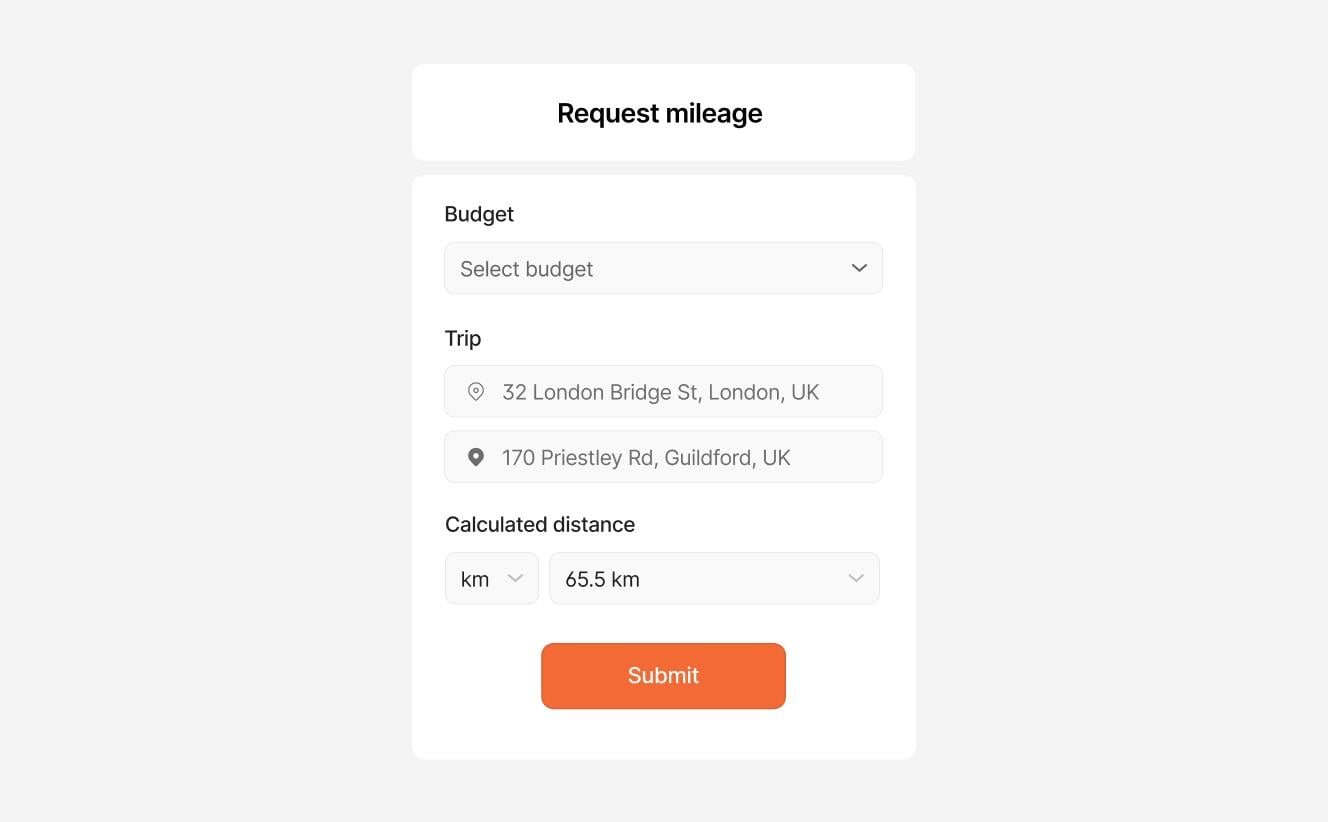This screenshot has width=1328, height=822.
Task: Open the Select budget dropdown
Action: click(663, 268)
